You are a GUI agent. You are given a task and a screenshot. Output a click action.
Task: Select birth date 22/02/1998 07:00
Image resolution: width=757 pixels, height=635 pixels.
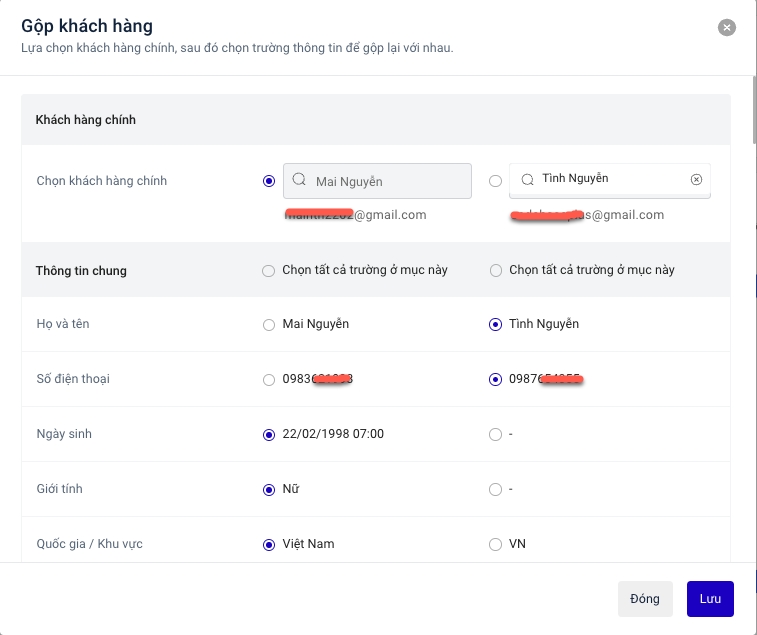coord(268,435)
